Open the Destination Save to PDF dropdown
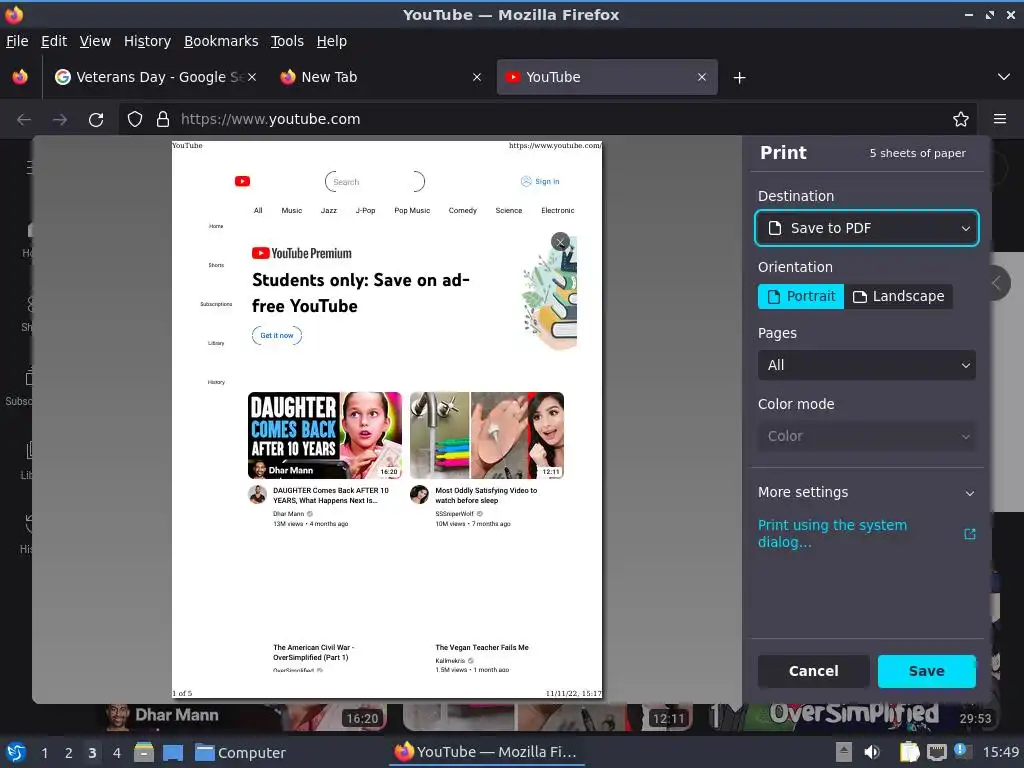Image resolution: width=1024 pixels, height=768 pixels. click(867, 228)
